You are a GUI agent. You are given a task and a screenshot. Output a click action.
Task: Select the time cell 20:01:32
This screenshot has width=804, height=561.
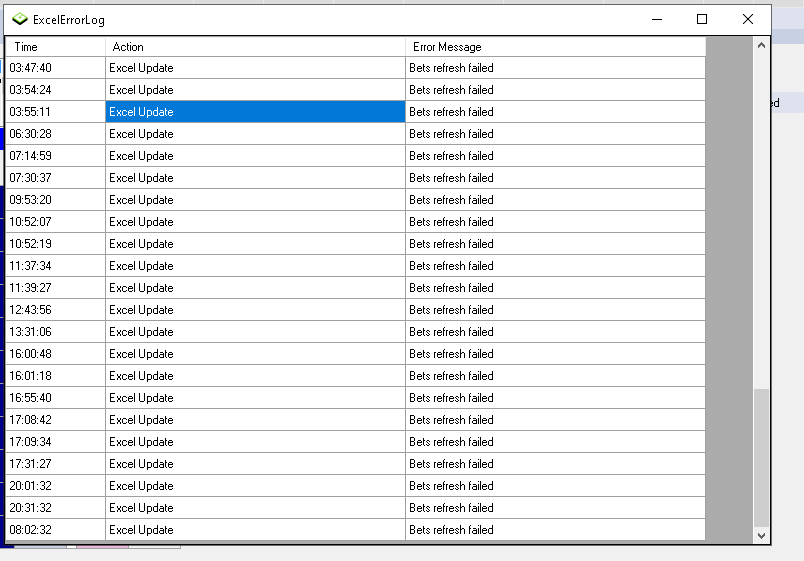point(55,487)
